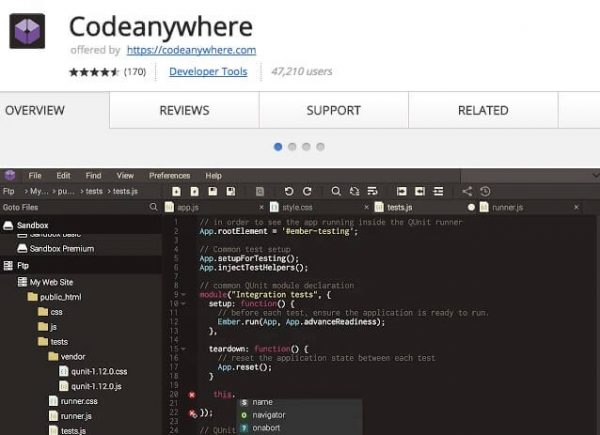This screenshot has width=600, height=435.
Task: Click the star rating with 170 reviews
Action: click(x=108, y=72)
